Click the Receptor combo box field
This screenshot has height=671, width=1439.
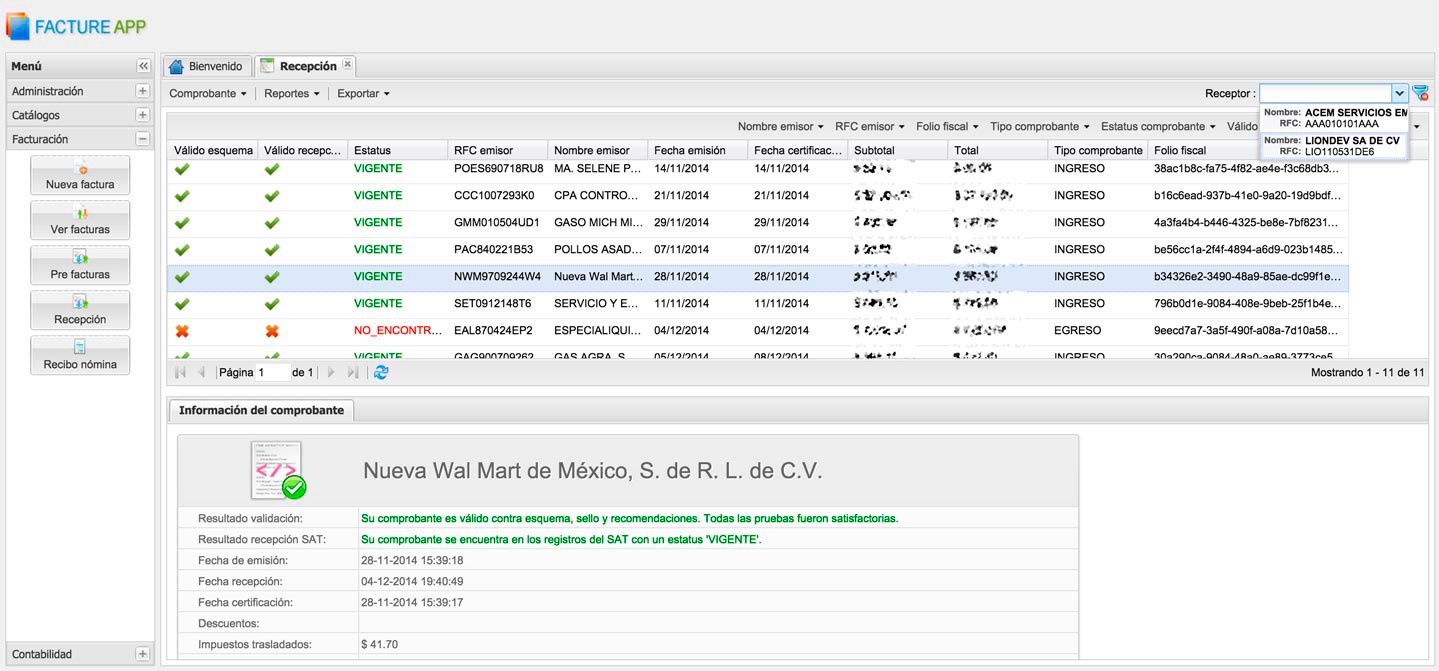pyautogui.click(x=1324, y=93)
